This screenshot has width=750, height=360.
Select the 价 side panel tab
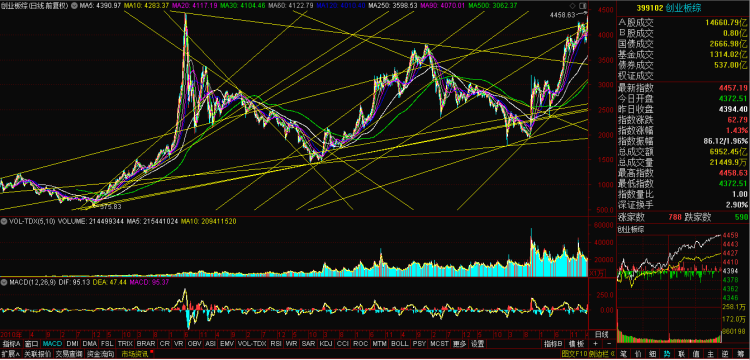638,354
